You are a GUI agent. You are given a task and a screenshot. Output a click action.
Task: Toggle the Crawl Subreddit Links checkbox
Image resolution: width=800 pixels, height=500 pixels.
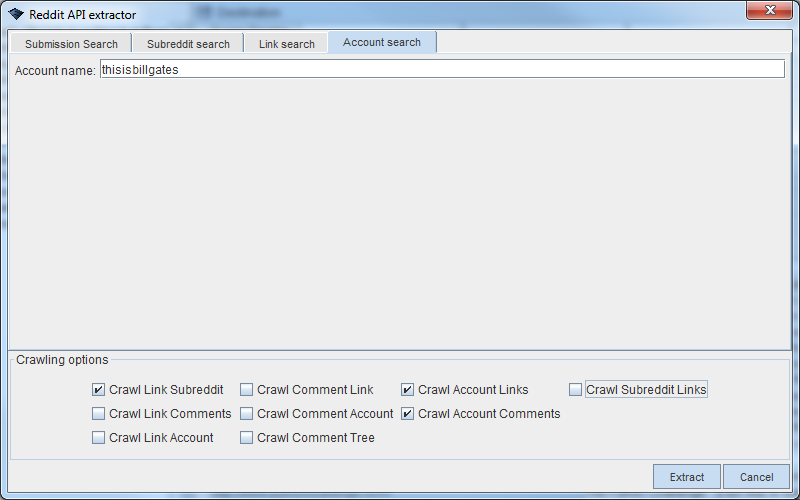576,390
